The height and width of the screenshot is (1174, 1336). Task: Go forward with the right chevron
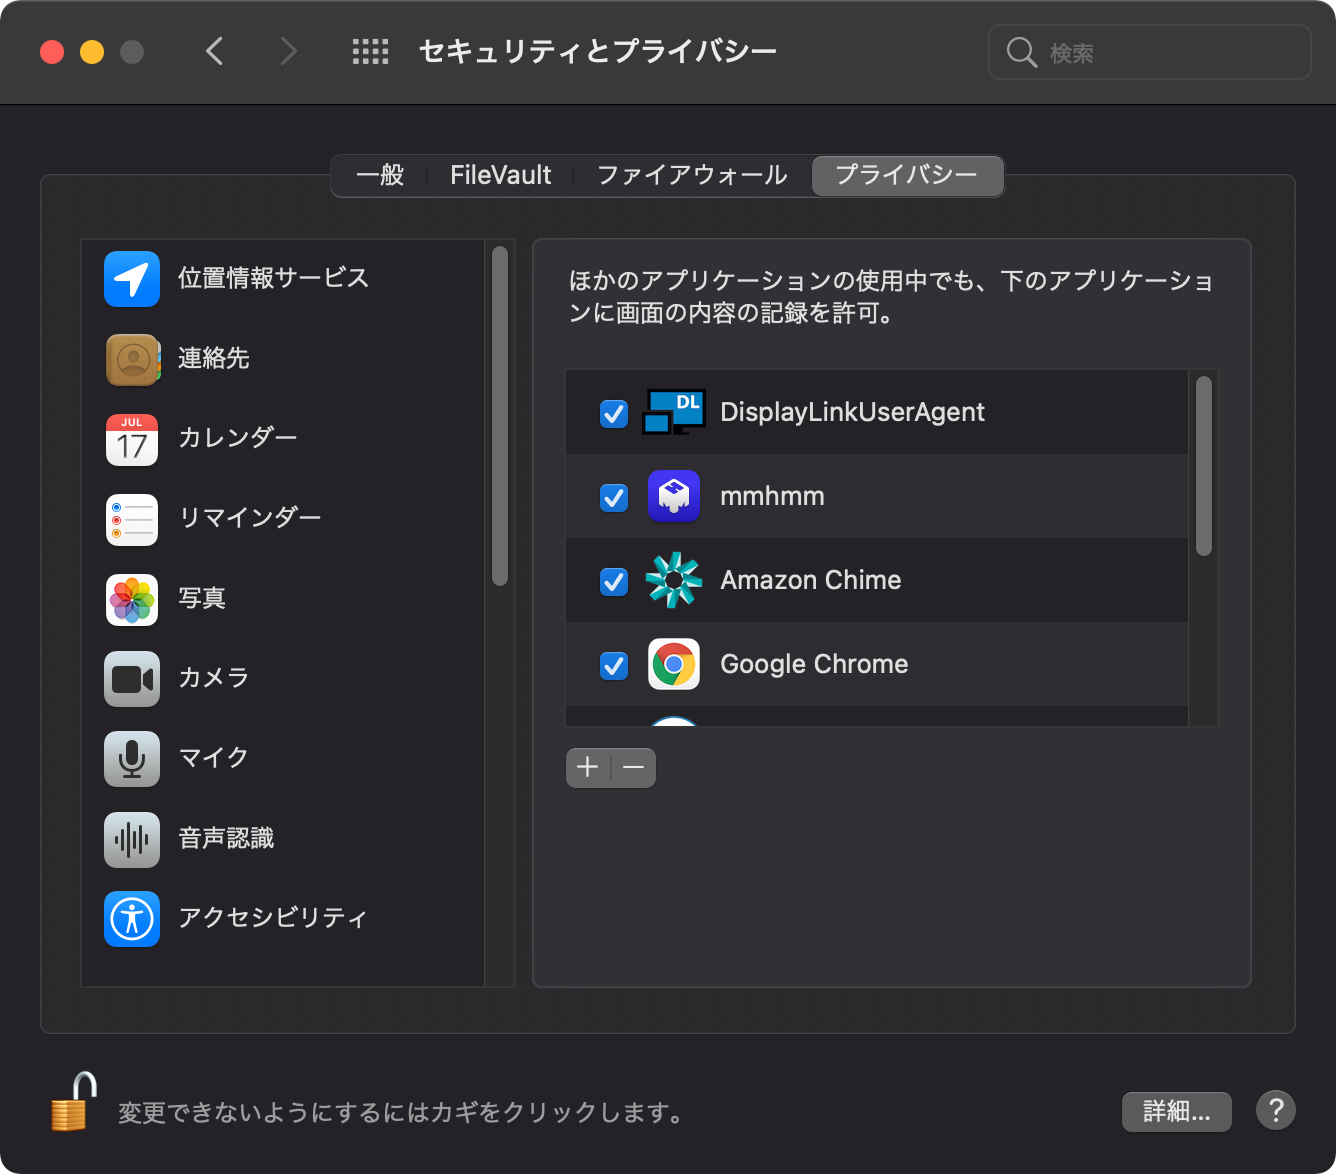[x=288, y=51]
